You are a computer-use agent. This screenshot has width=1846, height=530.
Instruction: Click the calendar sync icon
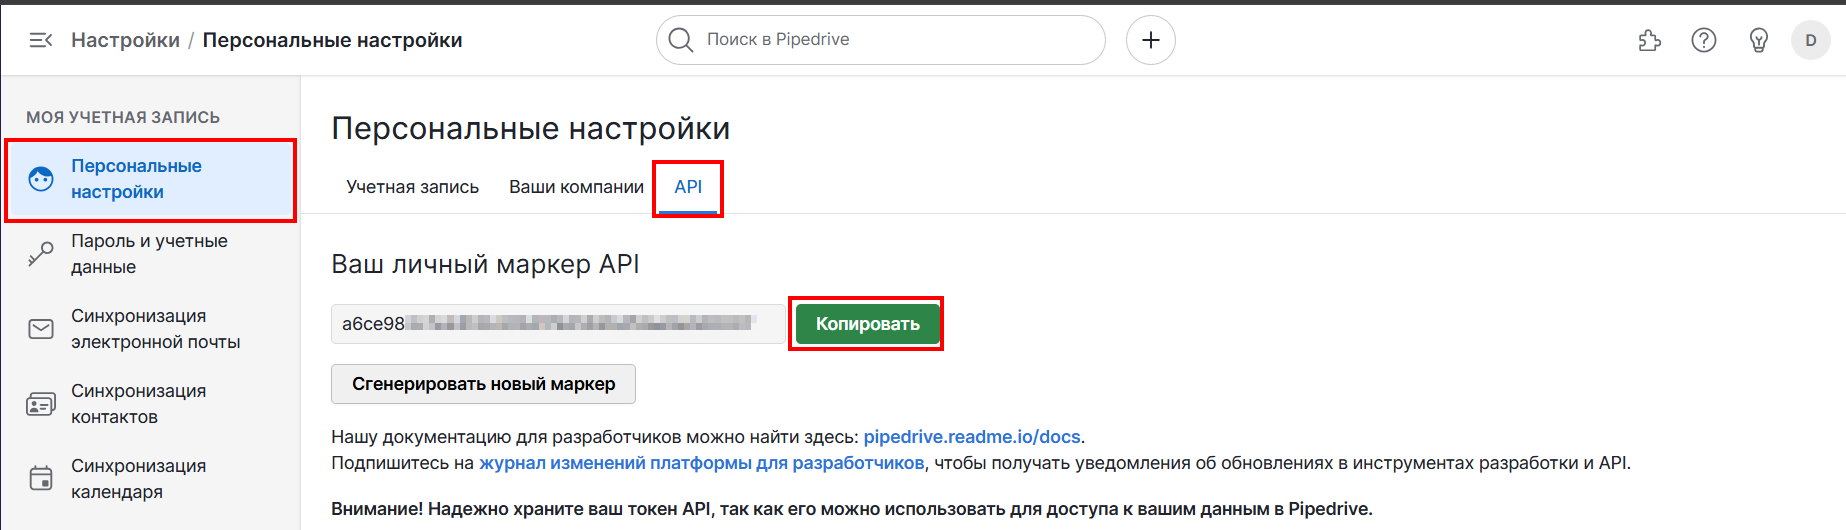(x=41, y=479)
